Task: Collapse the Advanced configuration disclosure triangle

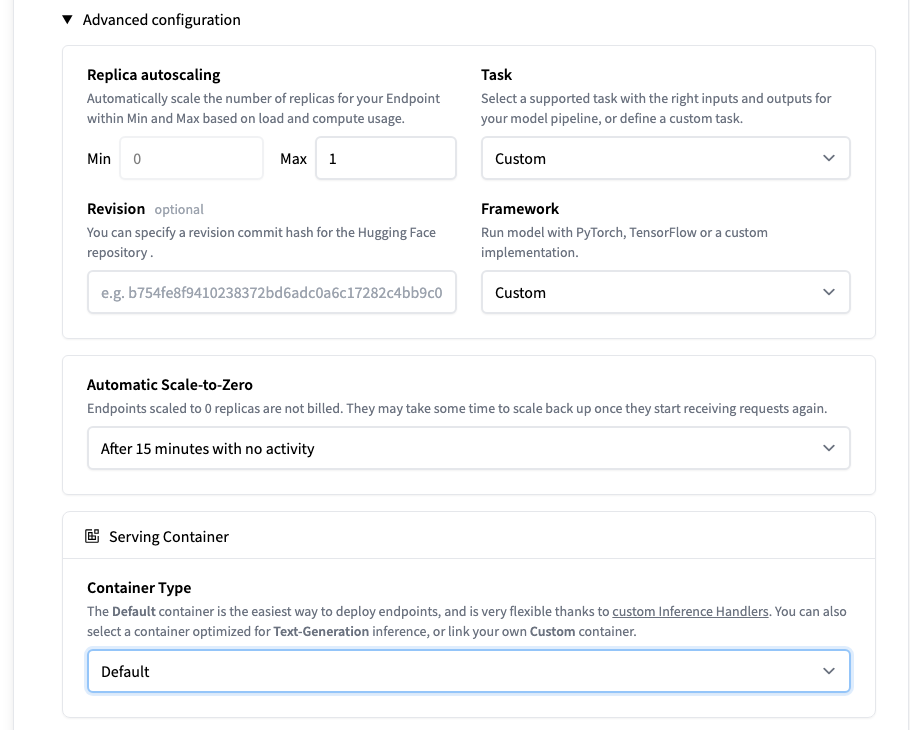Action: click(x=67, y=19)
